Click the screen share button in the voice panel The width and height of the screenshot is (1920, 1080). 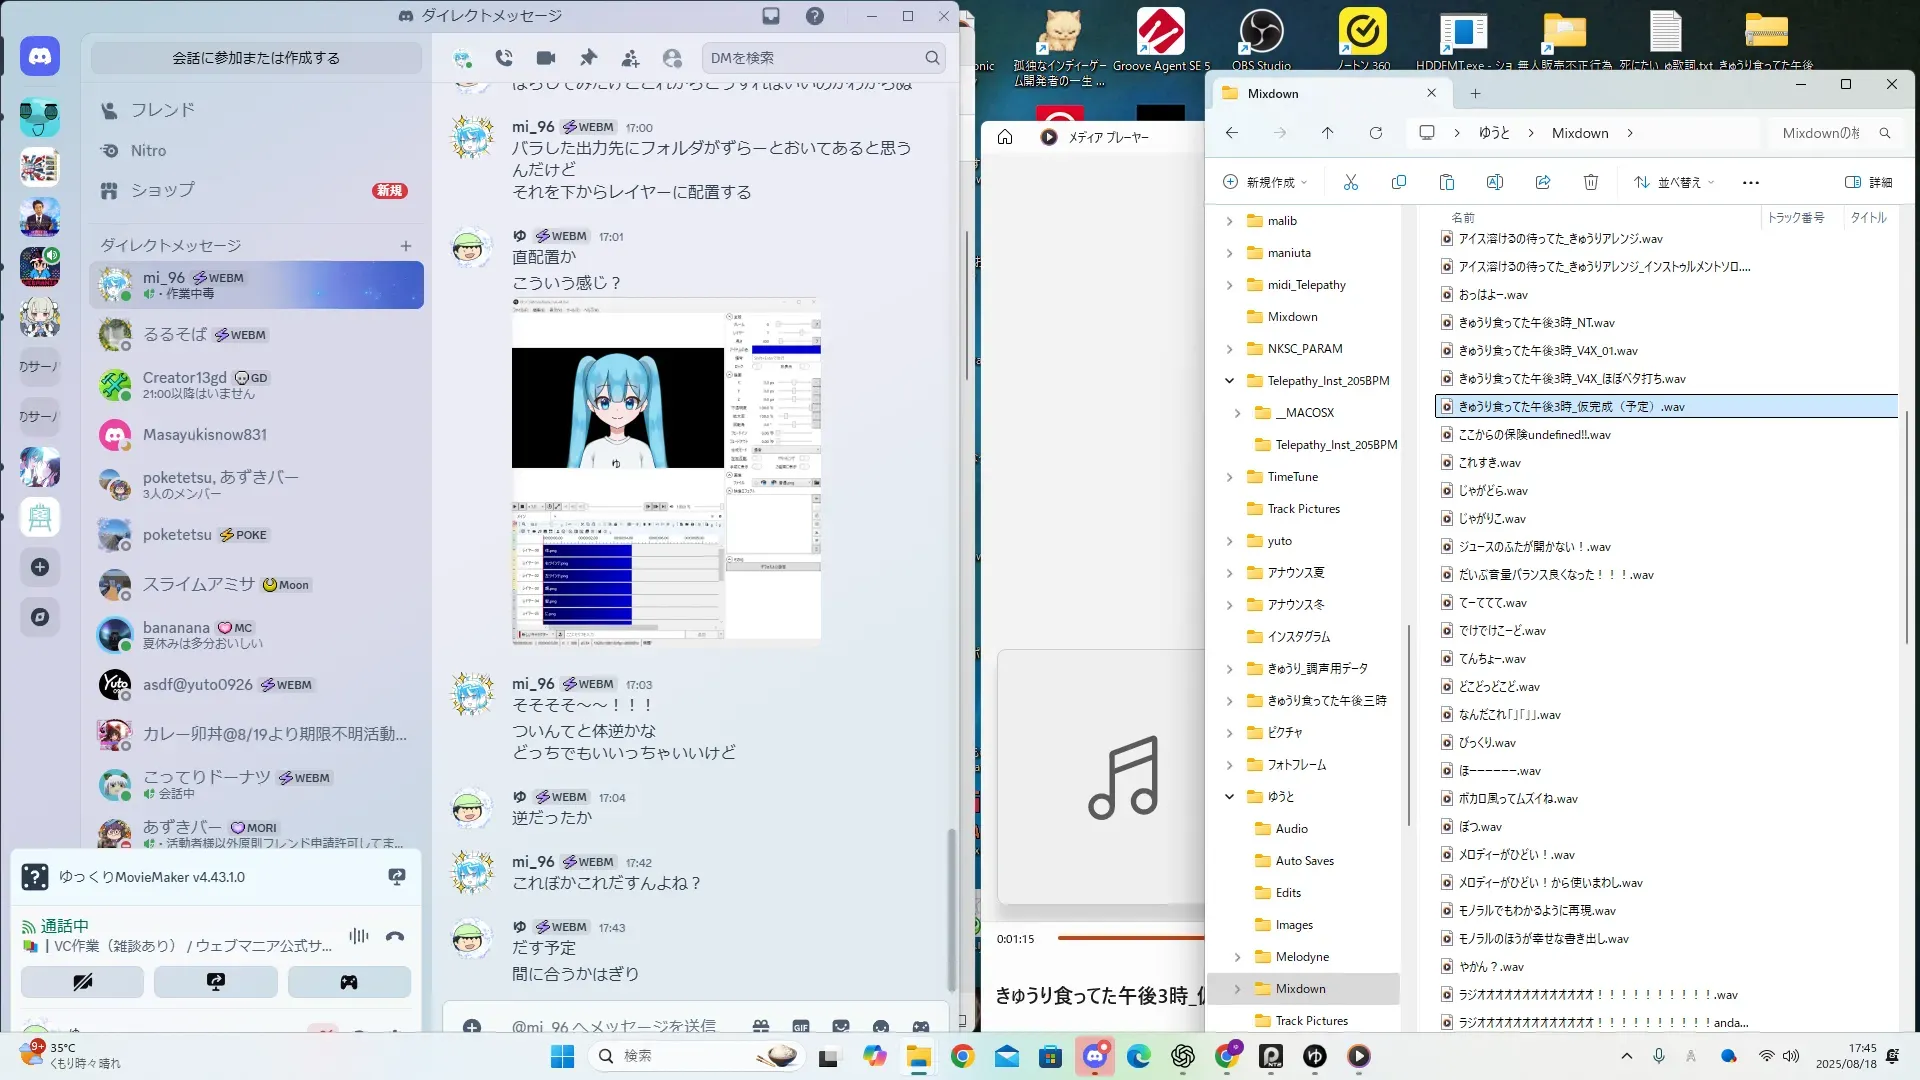[x=216, y=982]
